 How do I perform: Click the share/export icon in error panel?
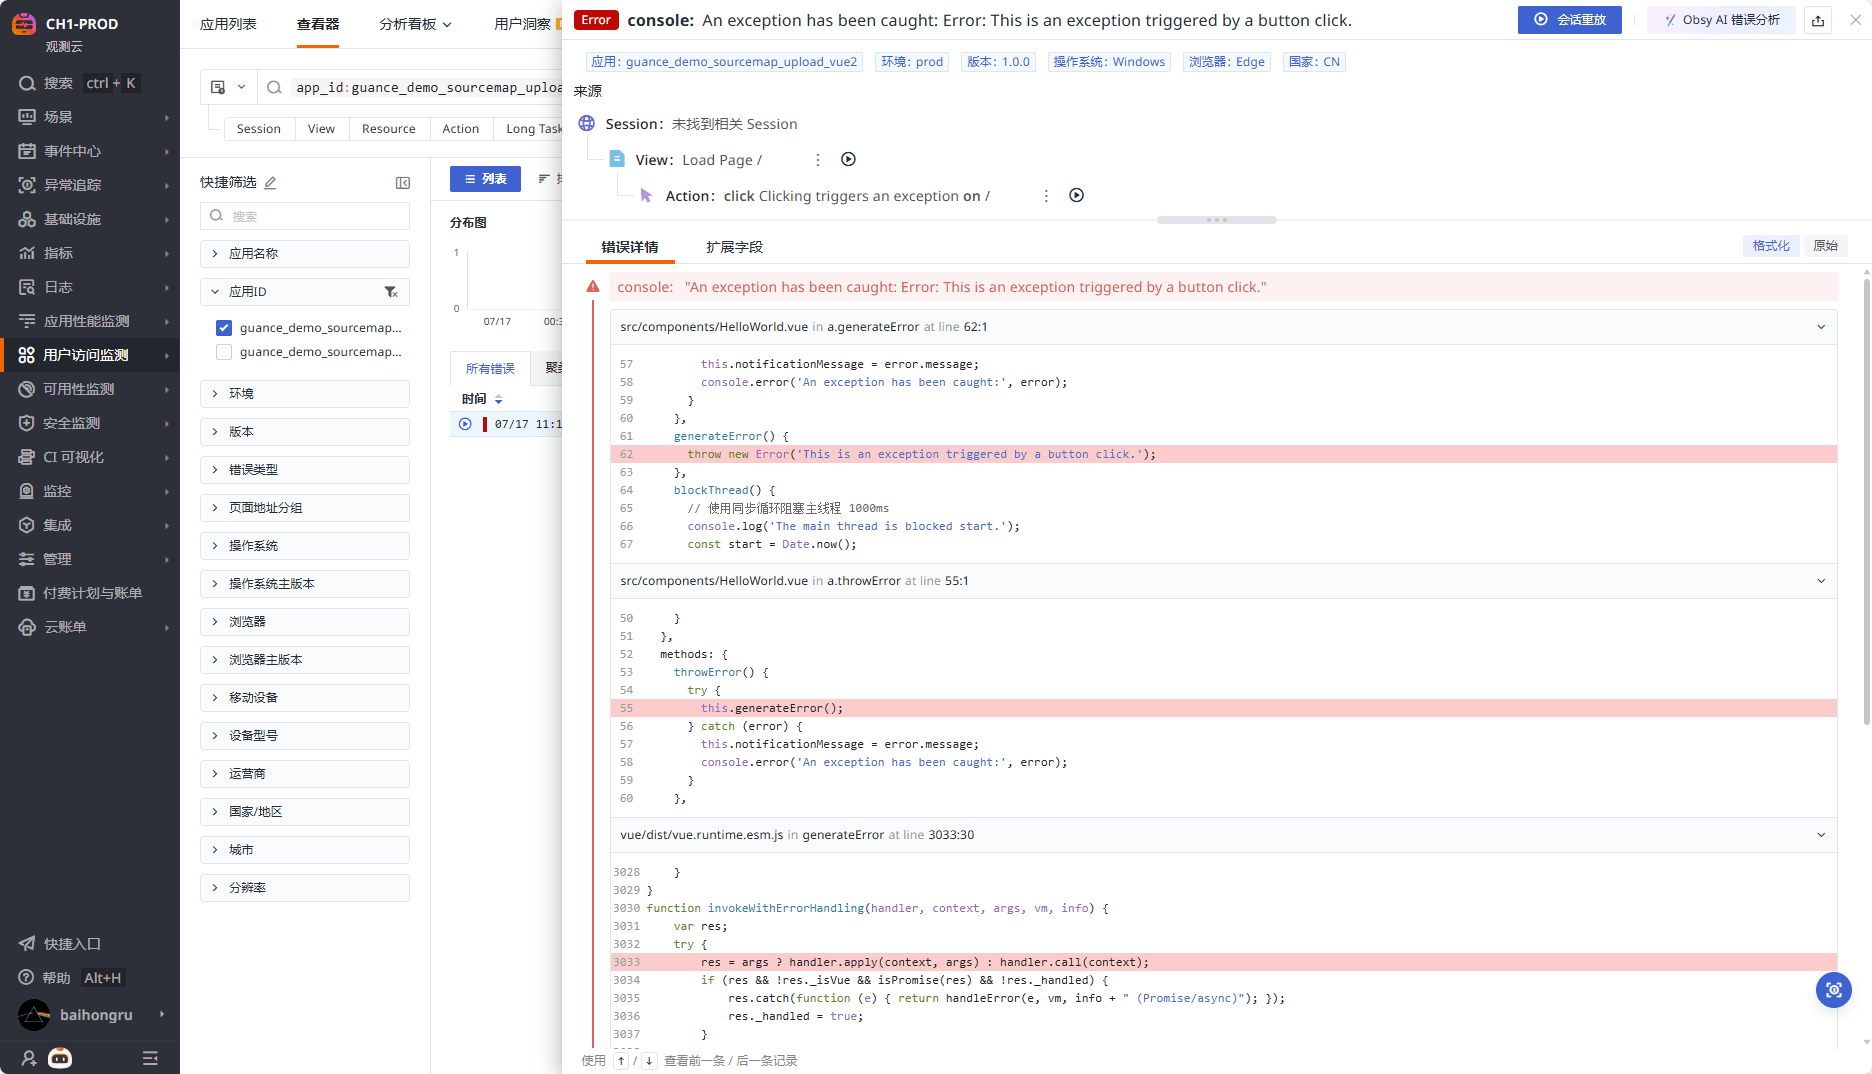(1818, 20)
